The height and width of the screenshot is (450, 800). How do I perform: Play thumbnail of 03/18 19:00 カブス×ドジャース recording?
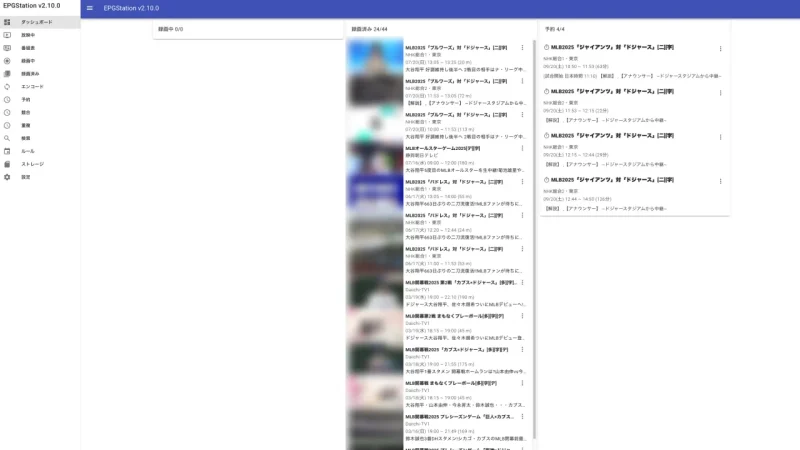(375, 359)
